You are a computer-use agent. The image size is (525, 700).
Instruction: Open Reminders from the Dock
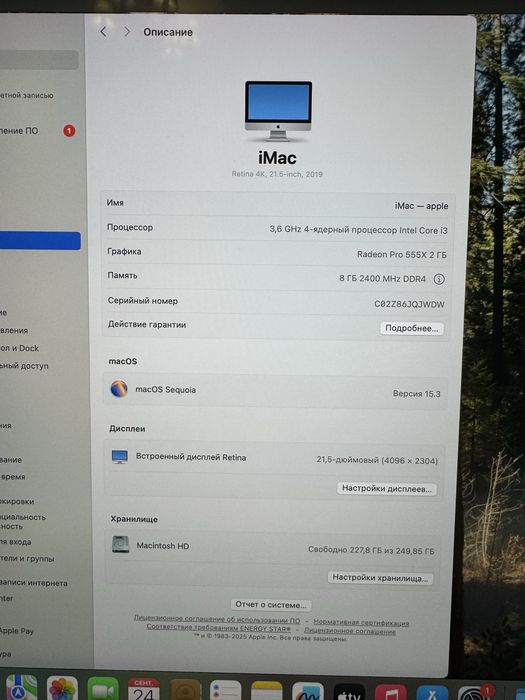click(225, 690)
